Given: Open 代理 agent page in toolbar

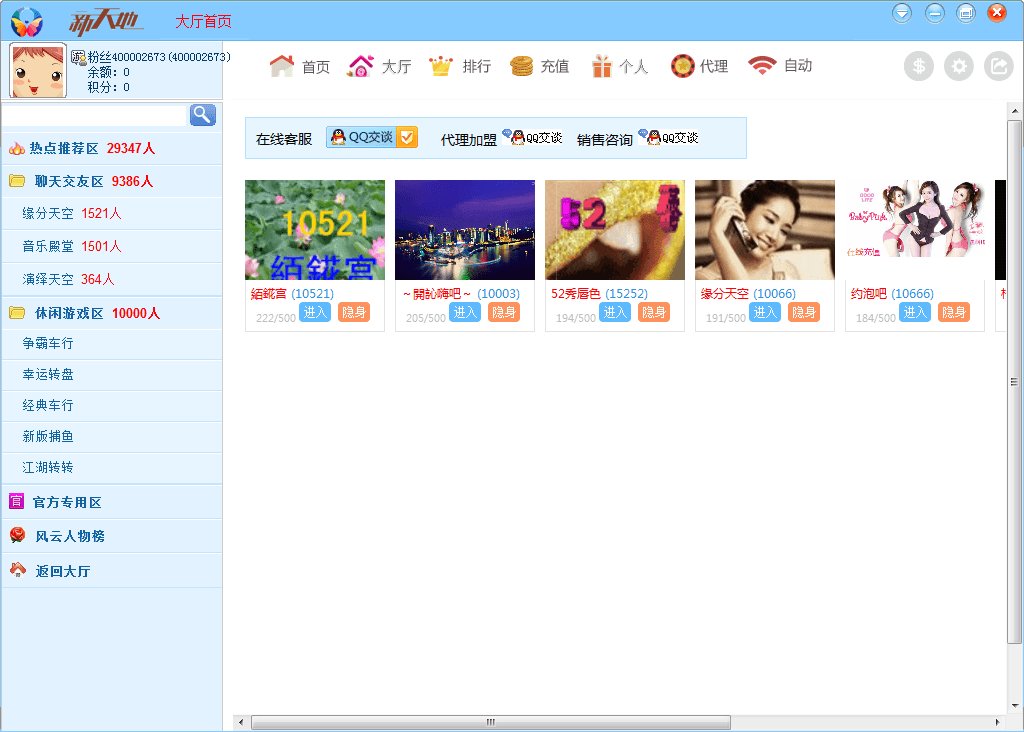Looking at the screenshot, I should [x=699, y=67].
